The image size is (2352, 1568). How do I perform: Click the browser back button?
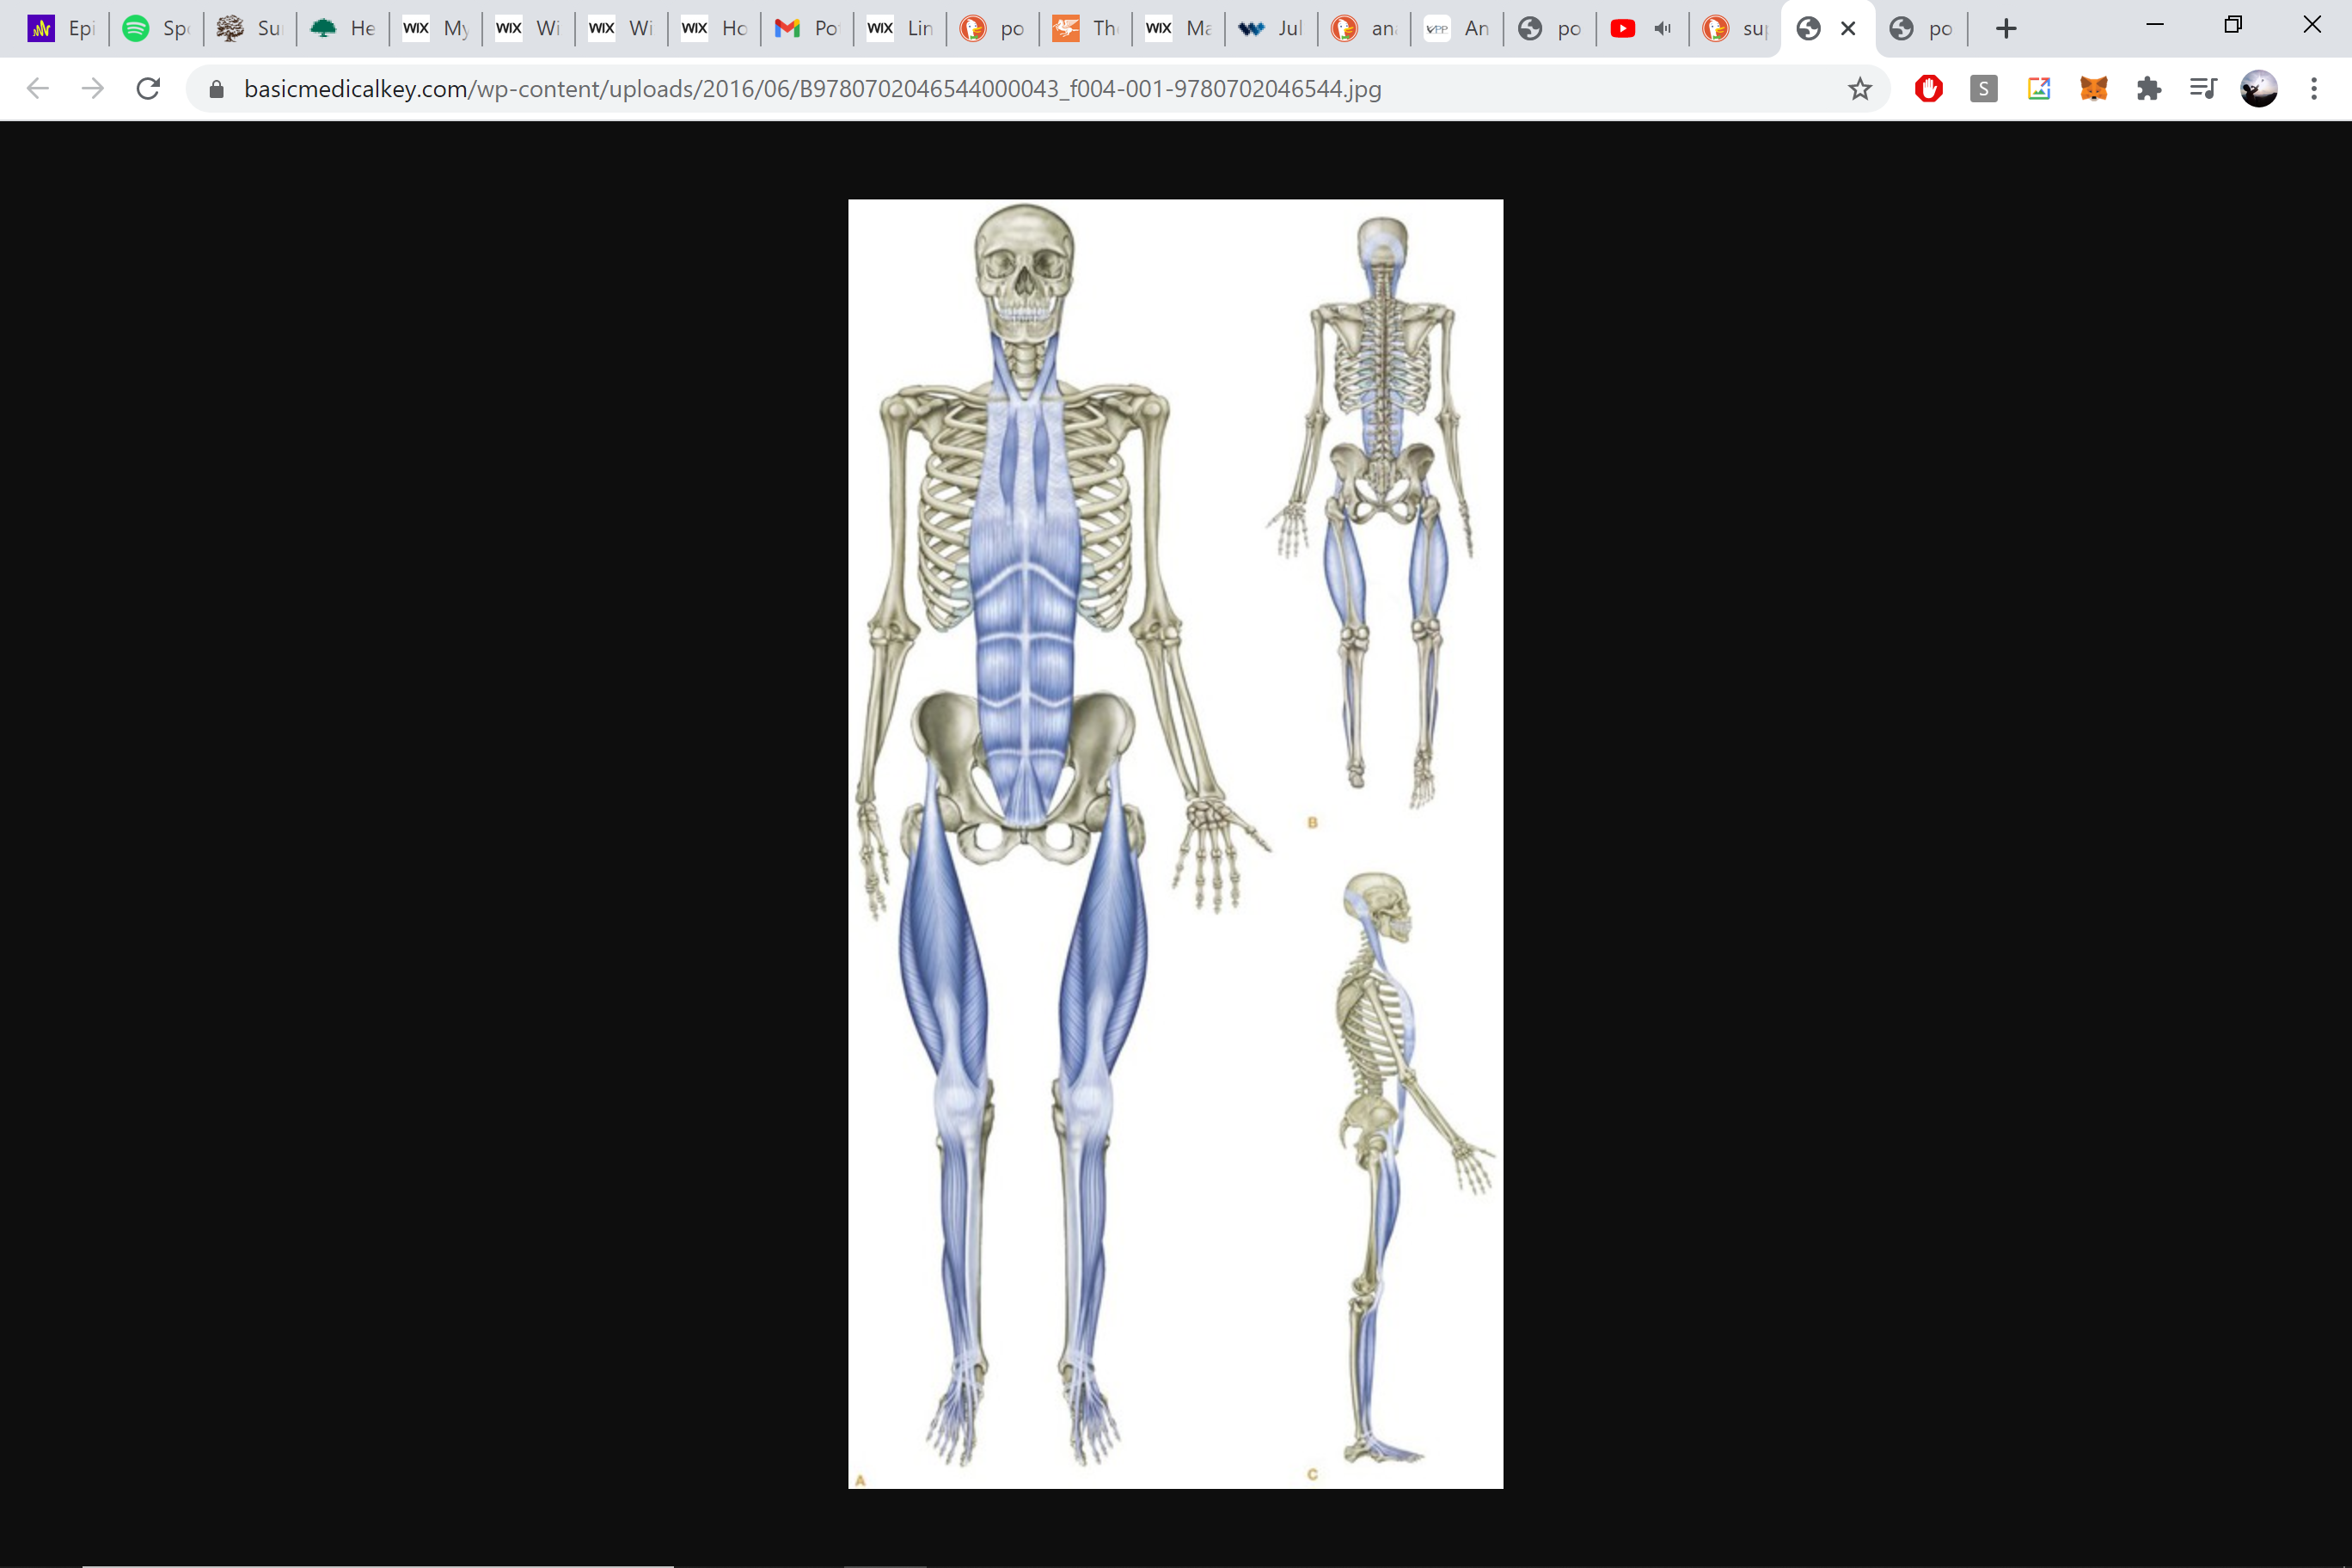(x=37, y=88)
